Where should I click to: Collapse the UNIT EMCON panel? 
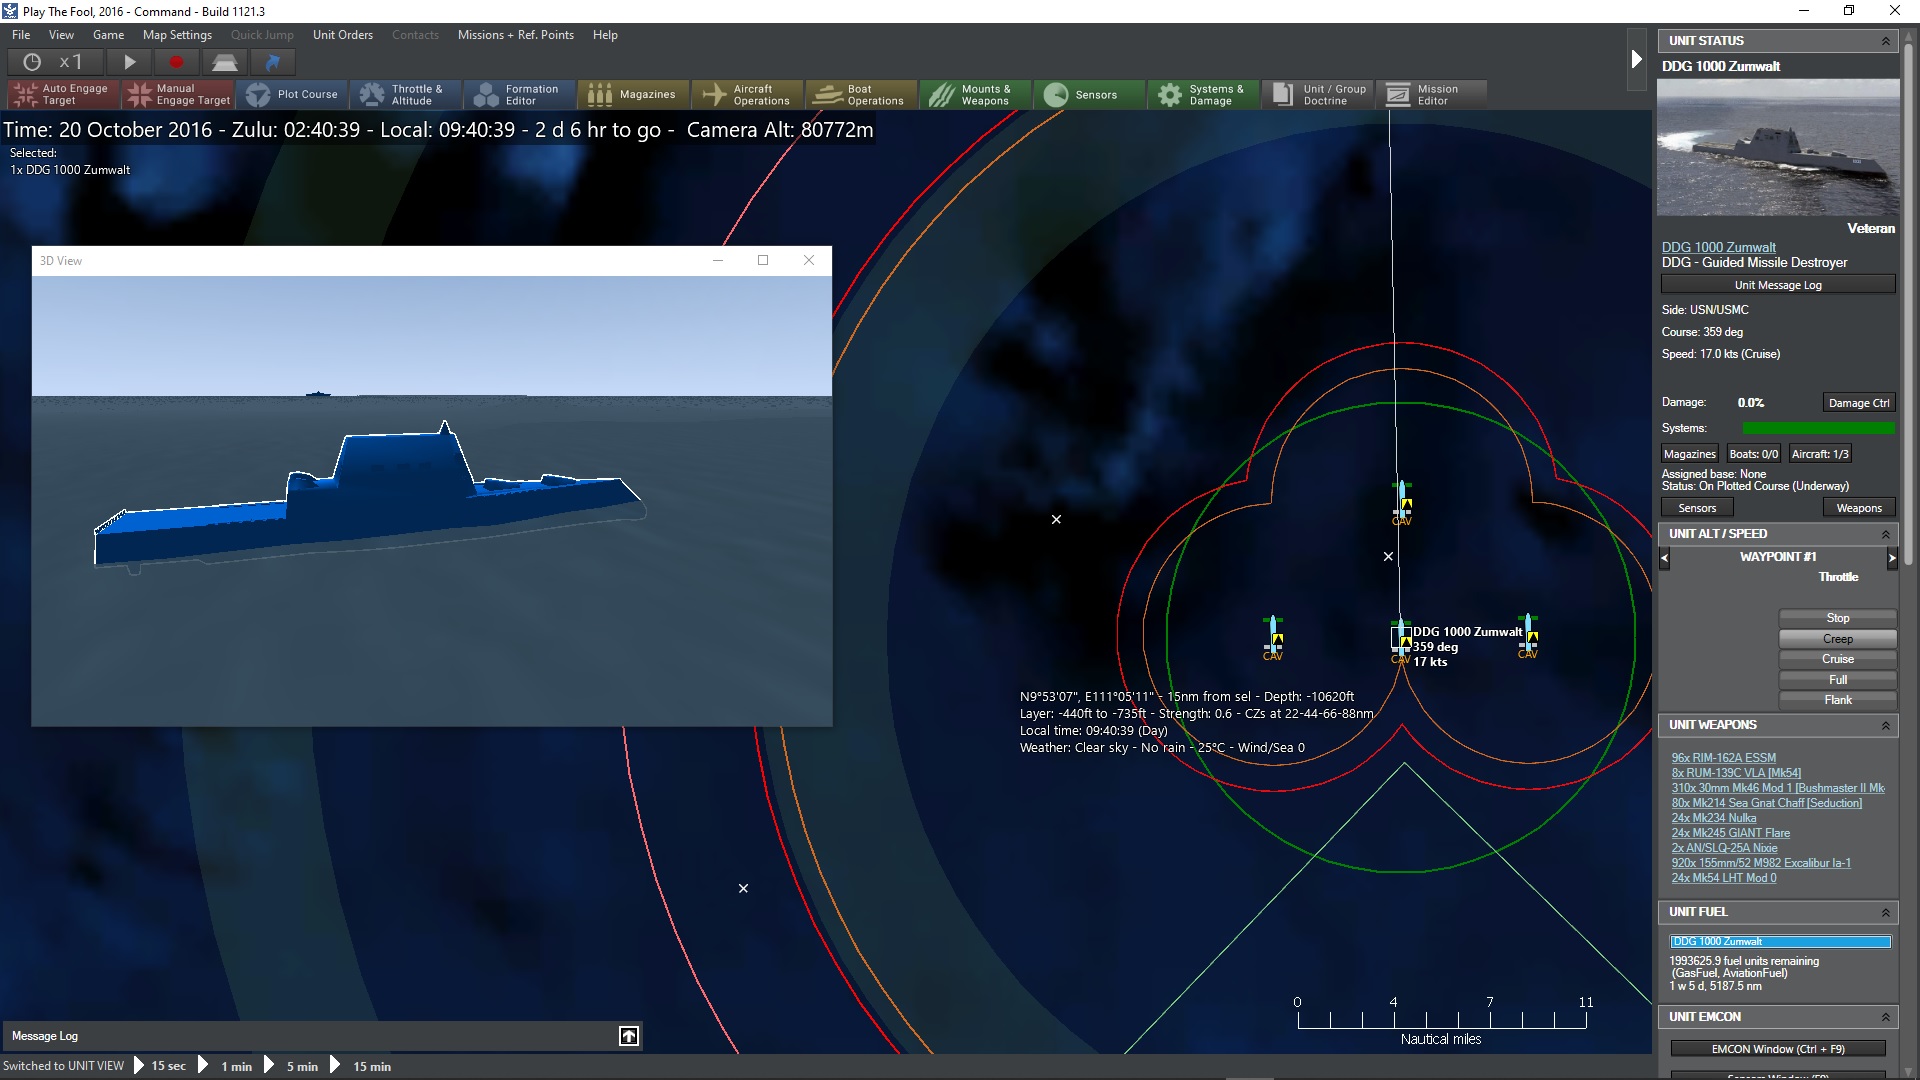click(1886, 1017)
